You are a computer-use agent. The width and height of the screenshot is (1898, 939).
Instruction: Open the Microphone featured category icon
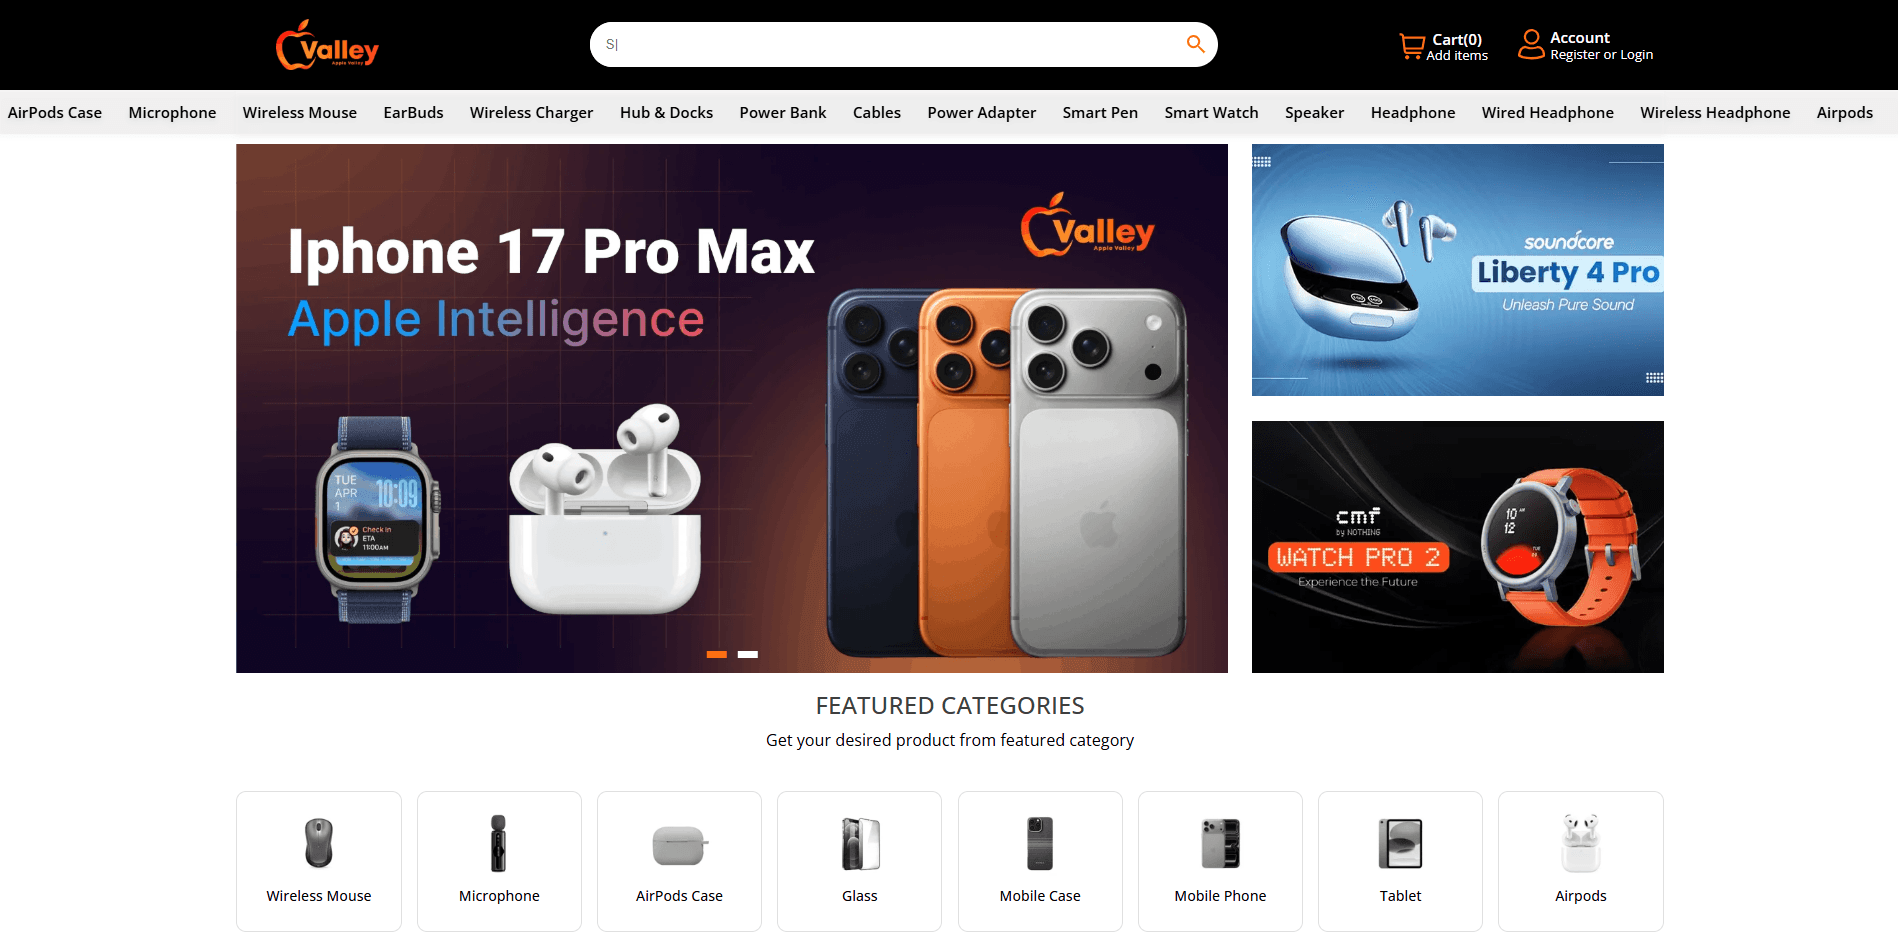coord(499,843)
